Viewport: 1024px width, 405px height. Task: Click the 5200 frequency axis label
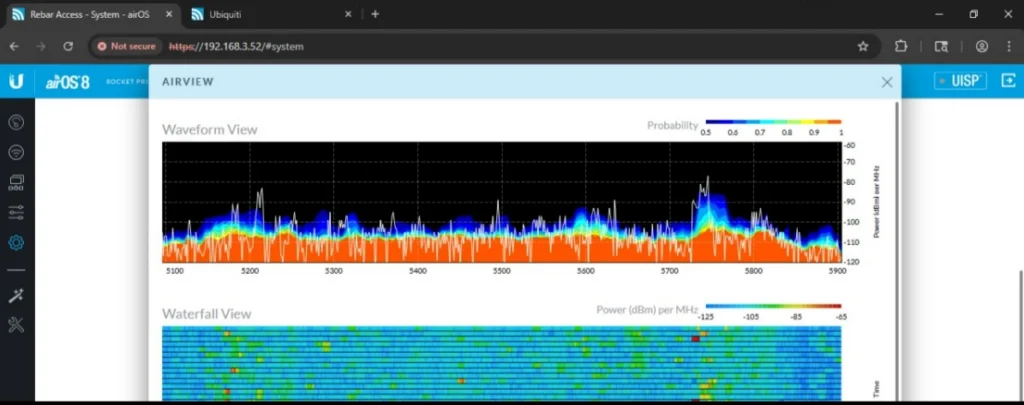(250, 270)
